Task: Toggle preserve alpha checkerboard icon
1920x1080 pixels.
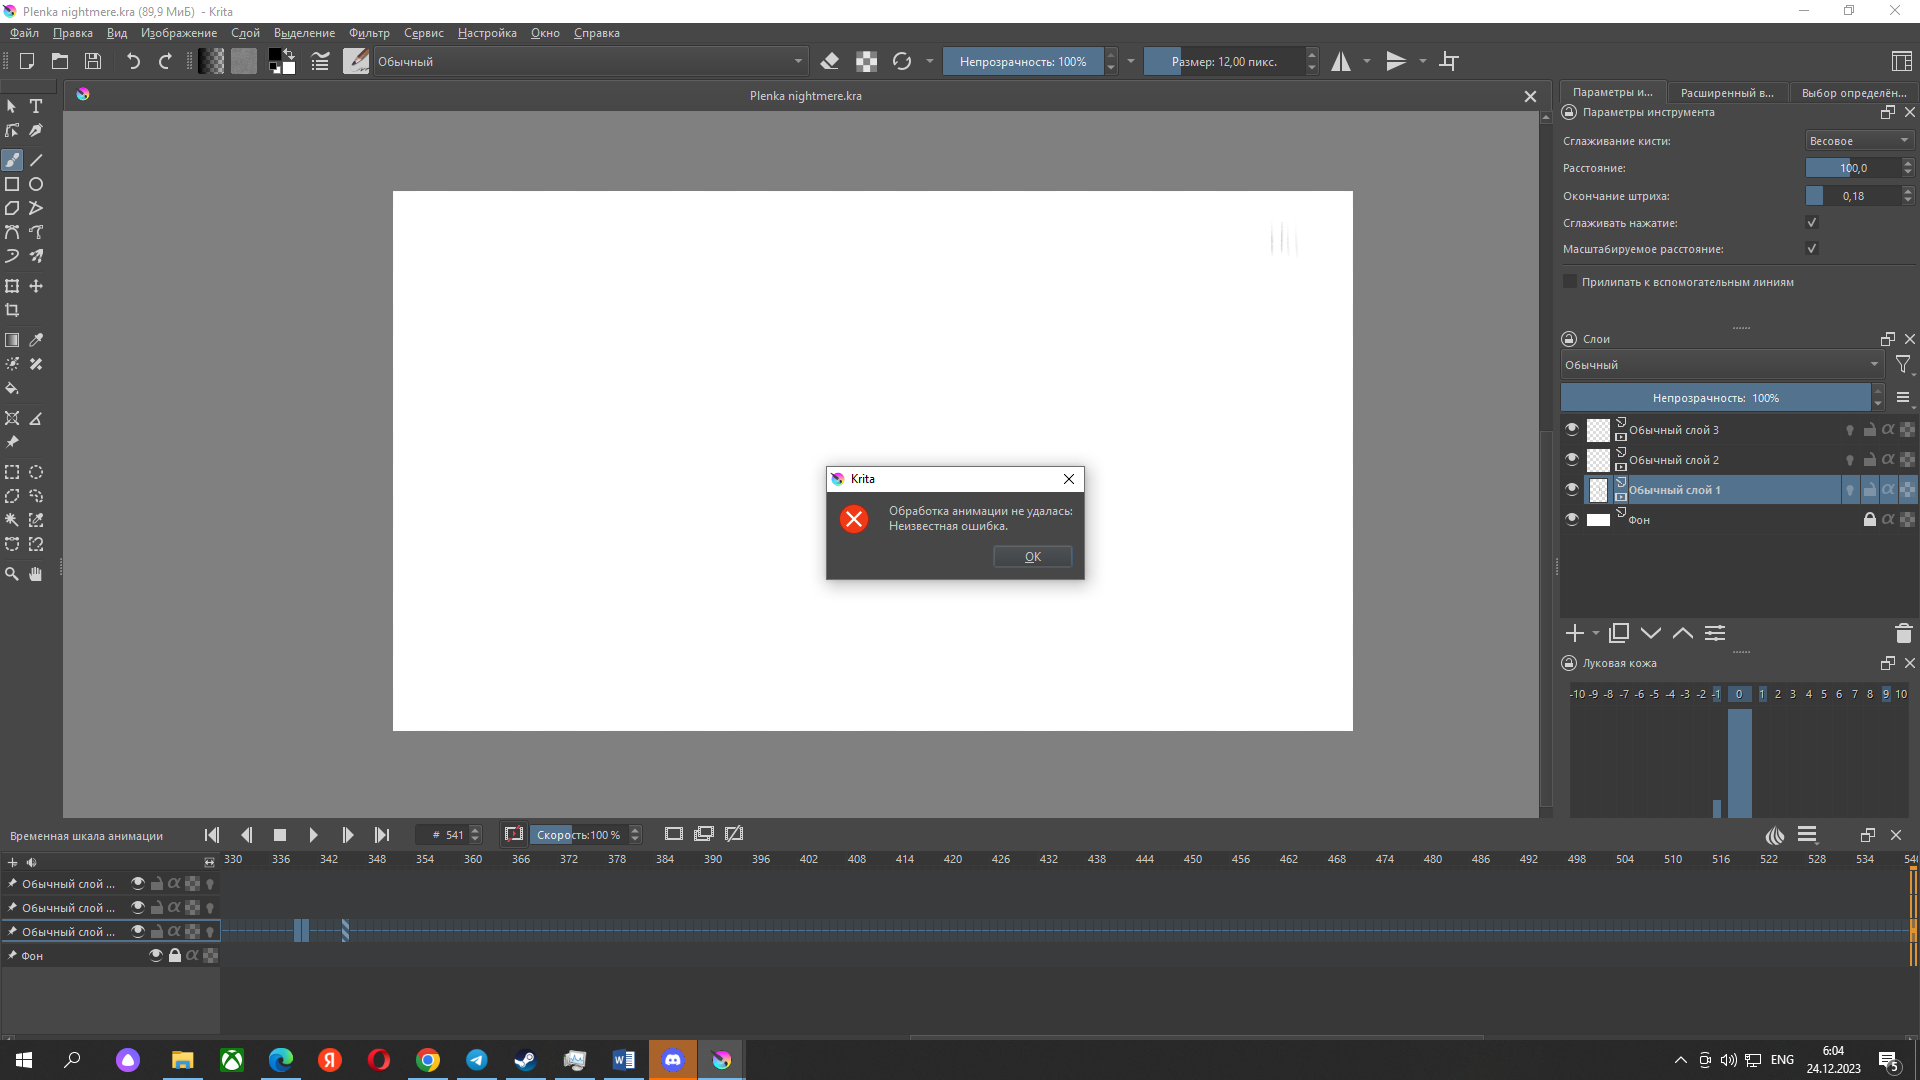Action: 866,61
